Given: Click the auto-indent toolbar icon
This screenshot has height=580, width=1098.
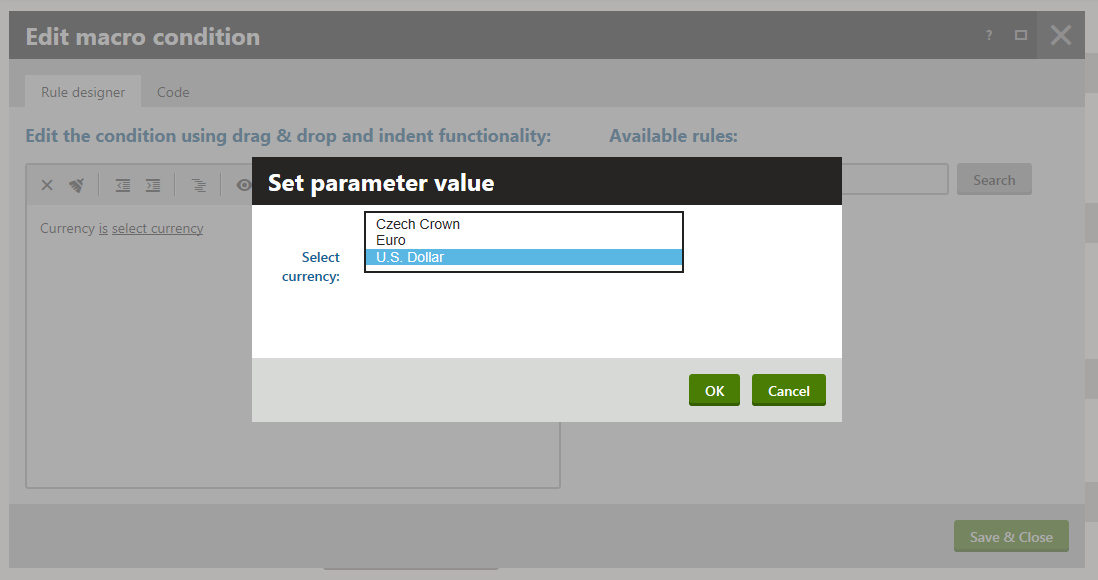Looking at the screenshot, I should coord(198,185).
